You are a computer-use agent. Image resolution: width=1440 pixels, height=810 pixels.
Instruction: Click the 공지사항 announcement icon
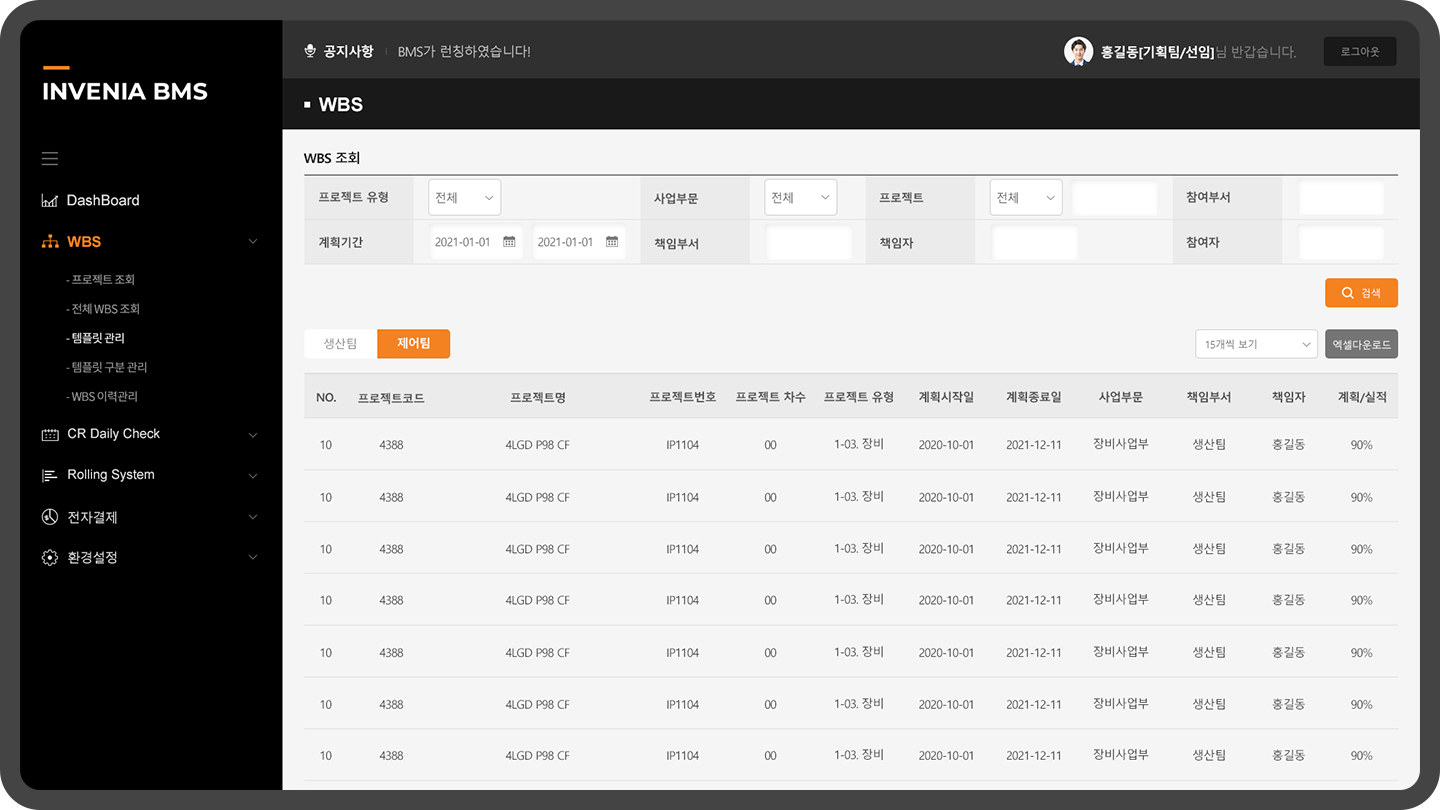[x=310, y=51]
